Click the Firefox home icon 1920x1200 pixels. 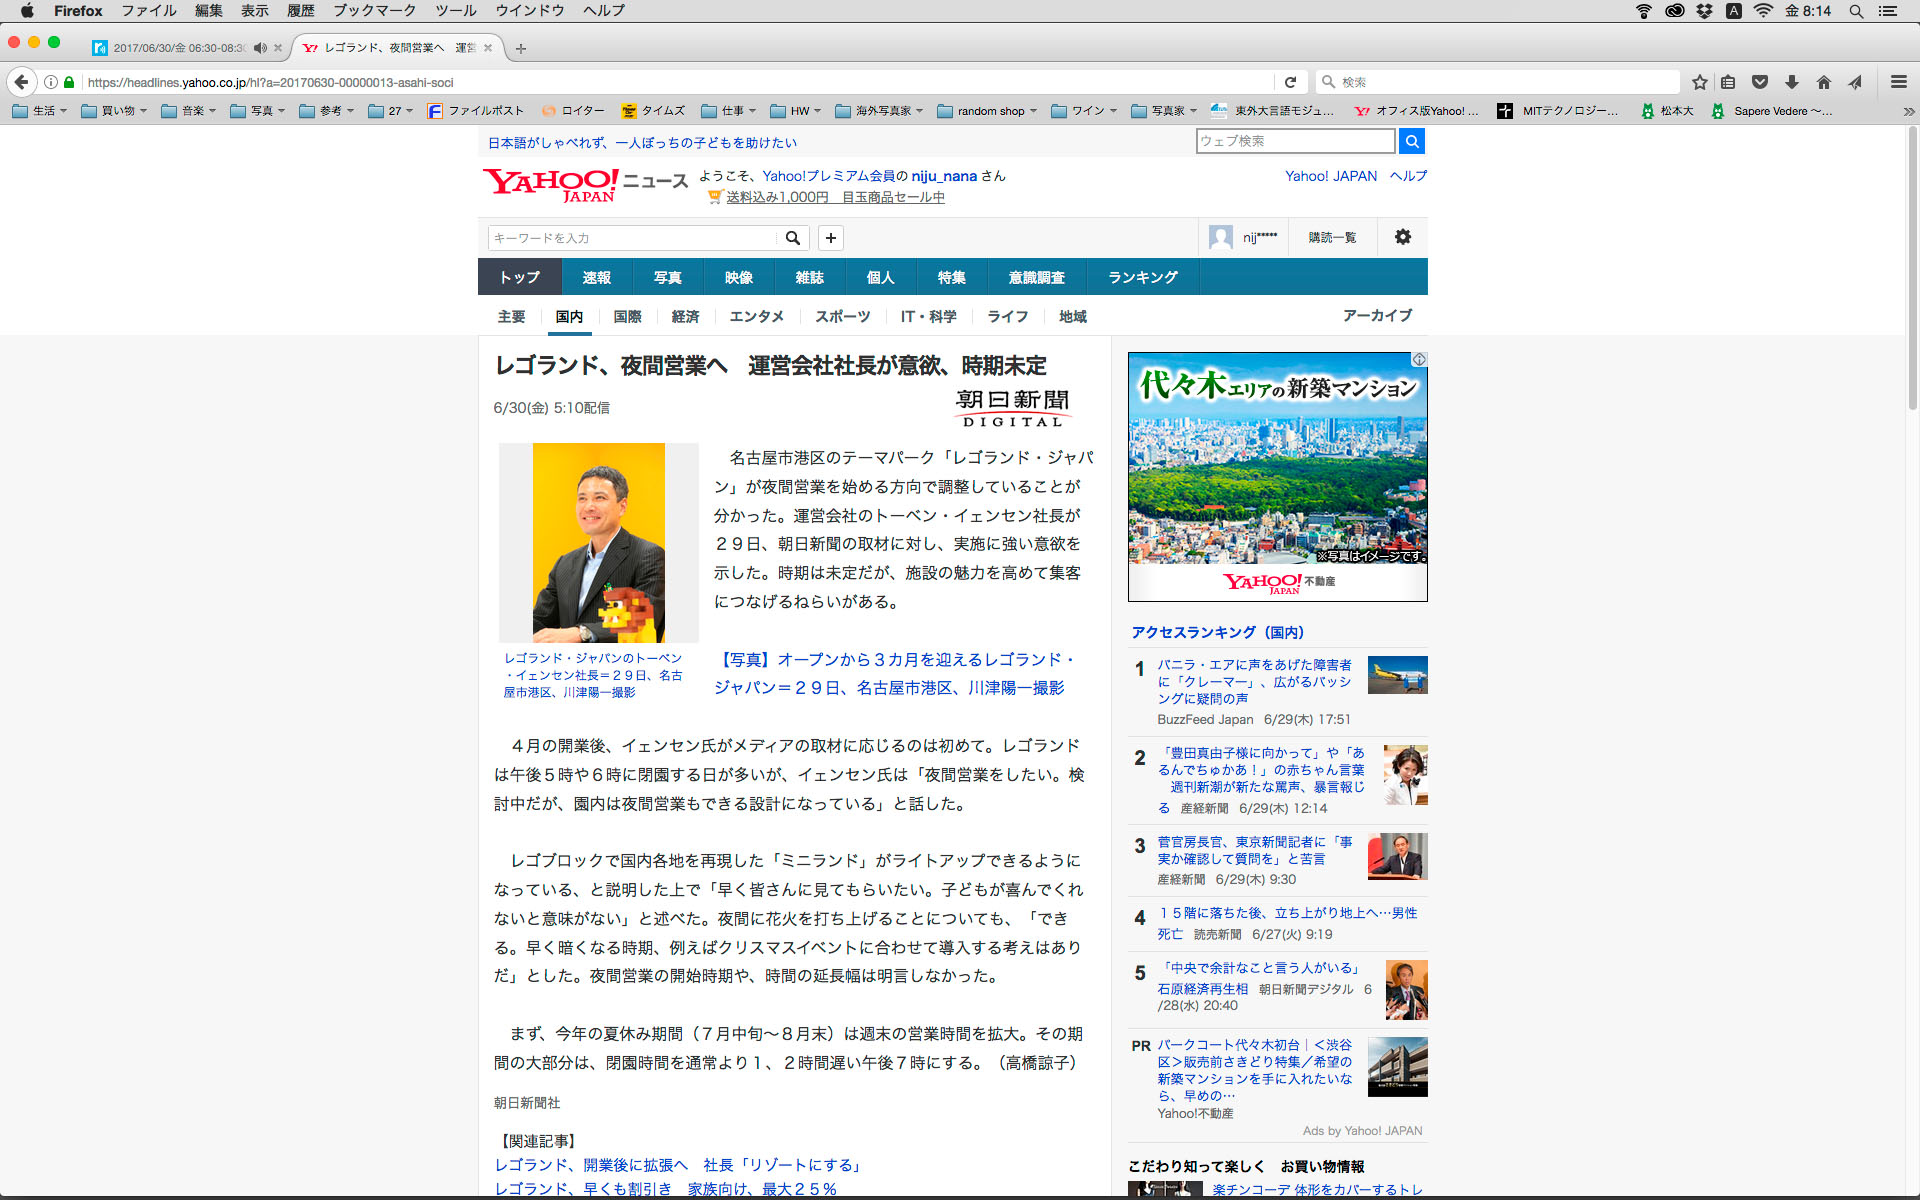coord(1824,82)
